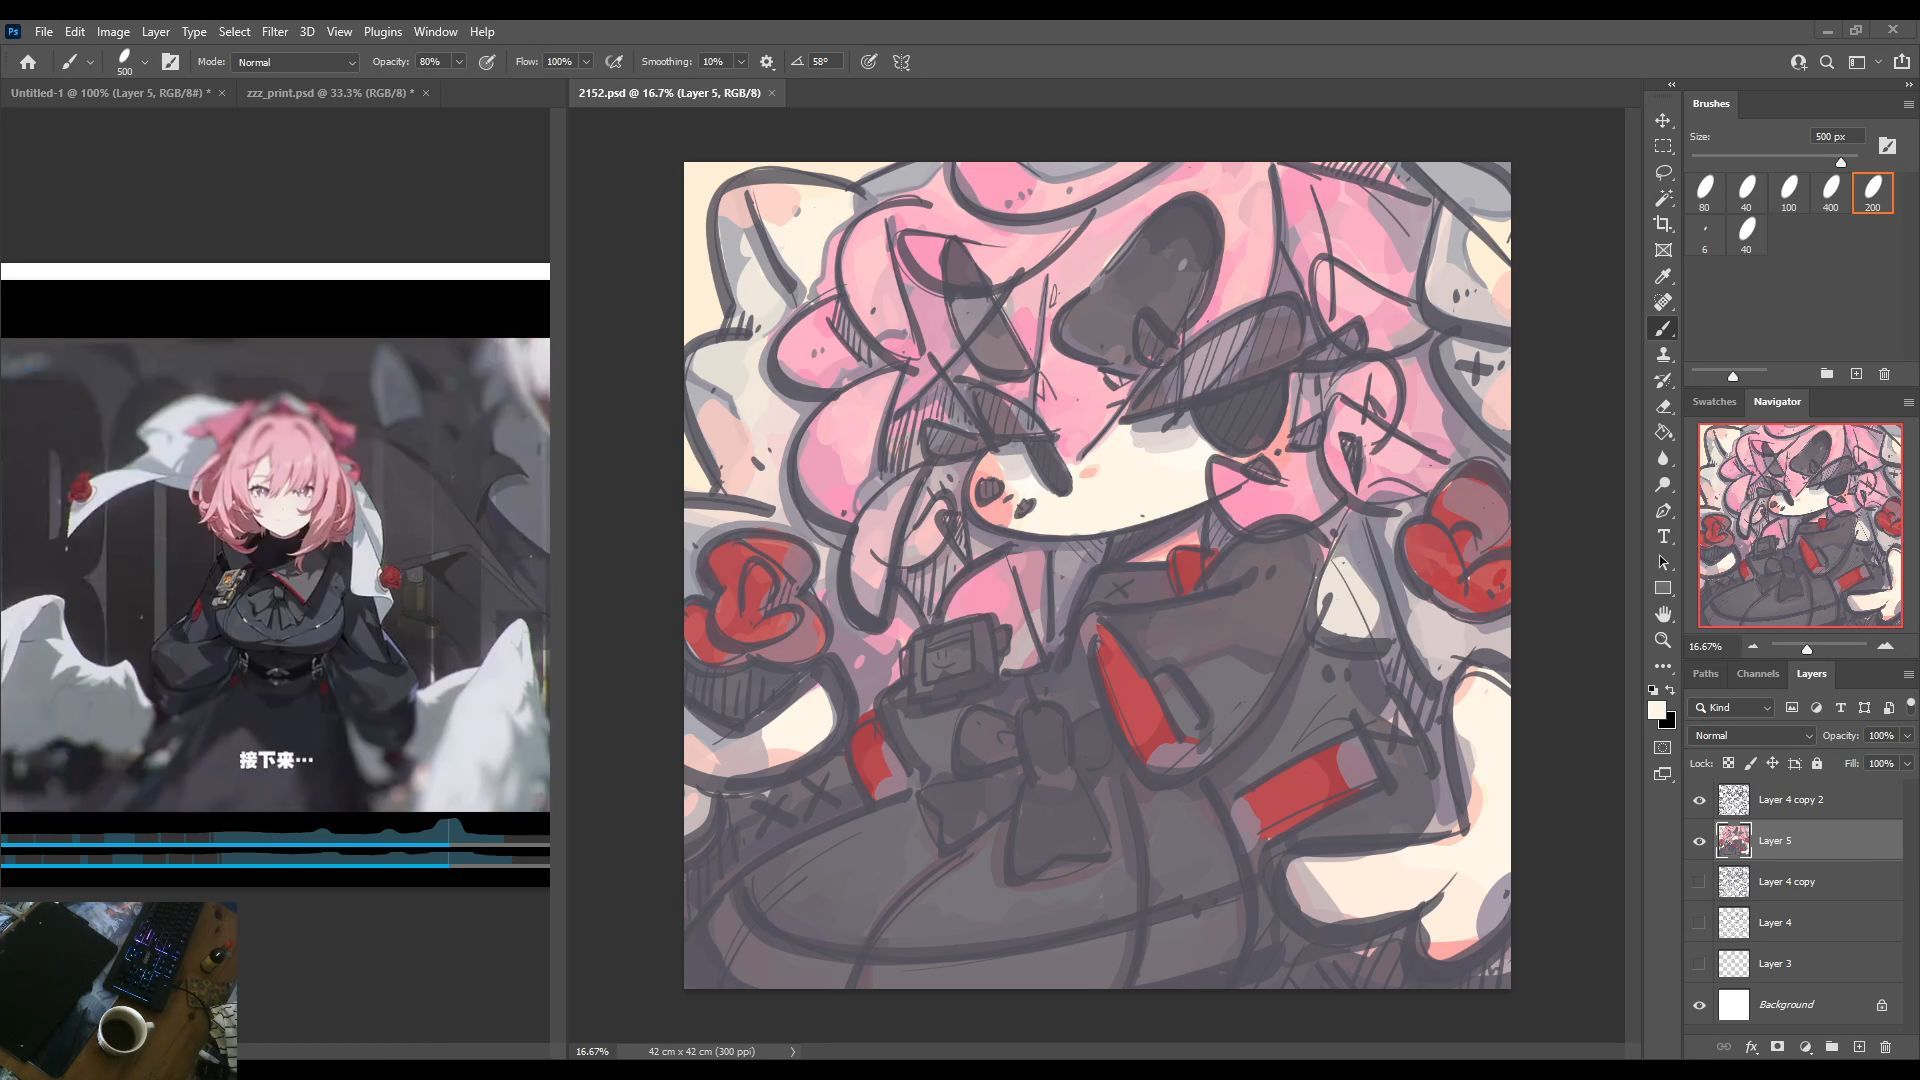The width and height of the screenshot is (1920, 1080).
Task: Select the Crop tool
Action: (1663, 224)
